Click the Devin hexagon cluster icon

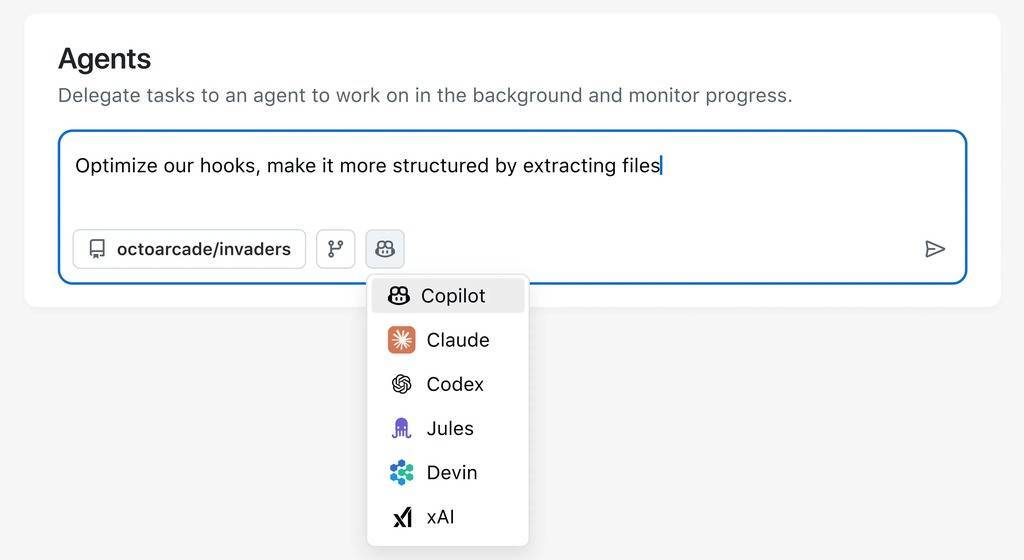coord(402,472)
